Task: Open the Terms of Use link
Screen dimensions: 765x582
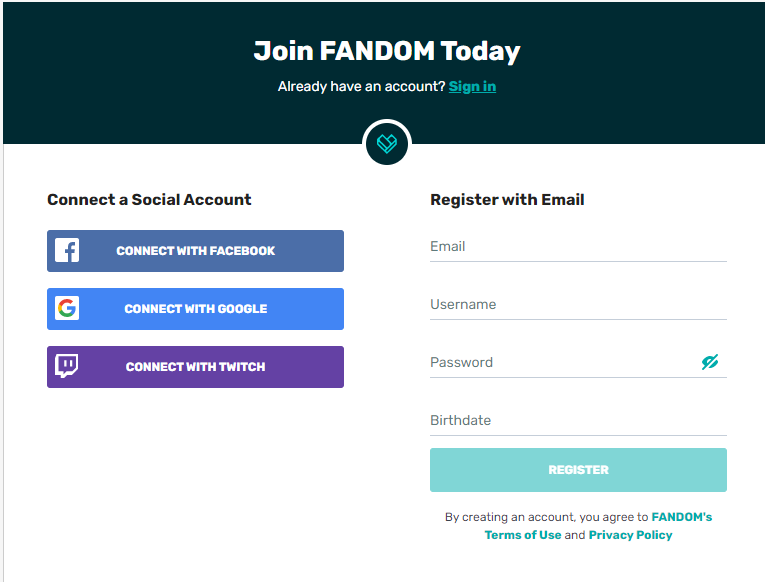Action: (x=523, y=535)
